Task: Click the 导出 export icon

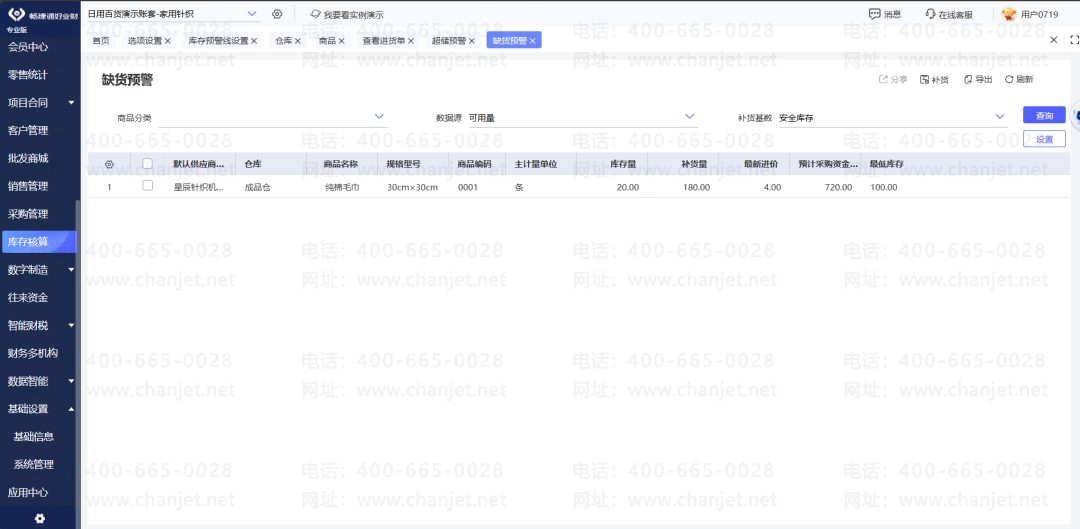Action: 968,79
